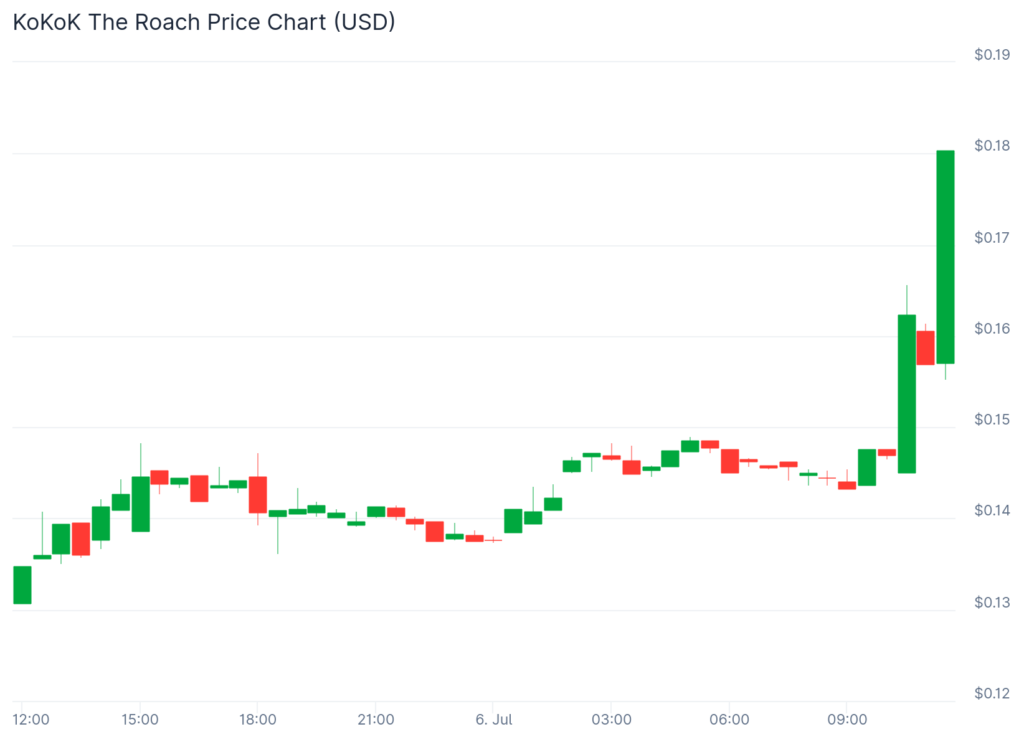Pick the 21:00 time axis label
The height and width of the screenshot is (747, 1024).
(375, 720)
